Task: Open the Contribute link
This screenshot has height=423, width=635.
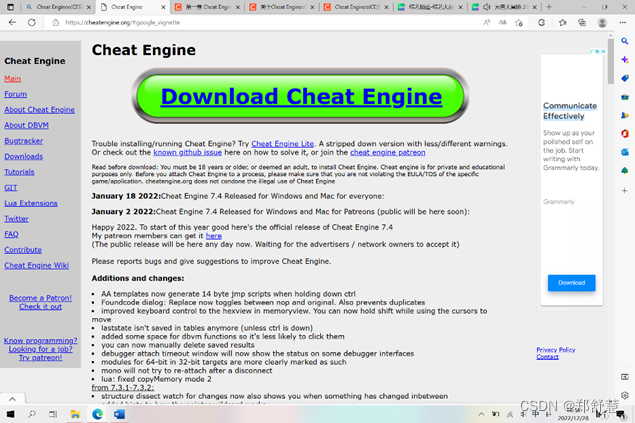Action: click(x=23, y=250)
